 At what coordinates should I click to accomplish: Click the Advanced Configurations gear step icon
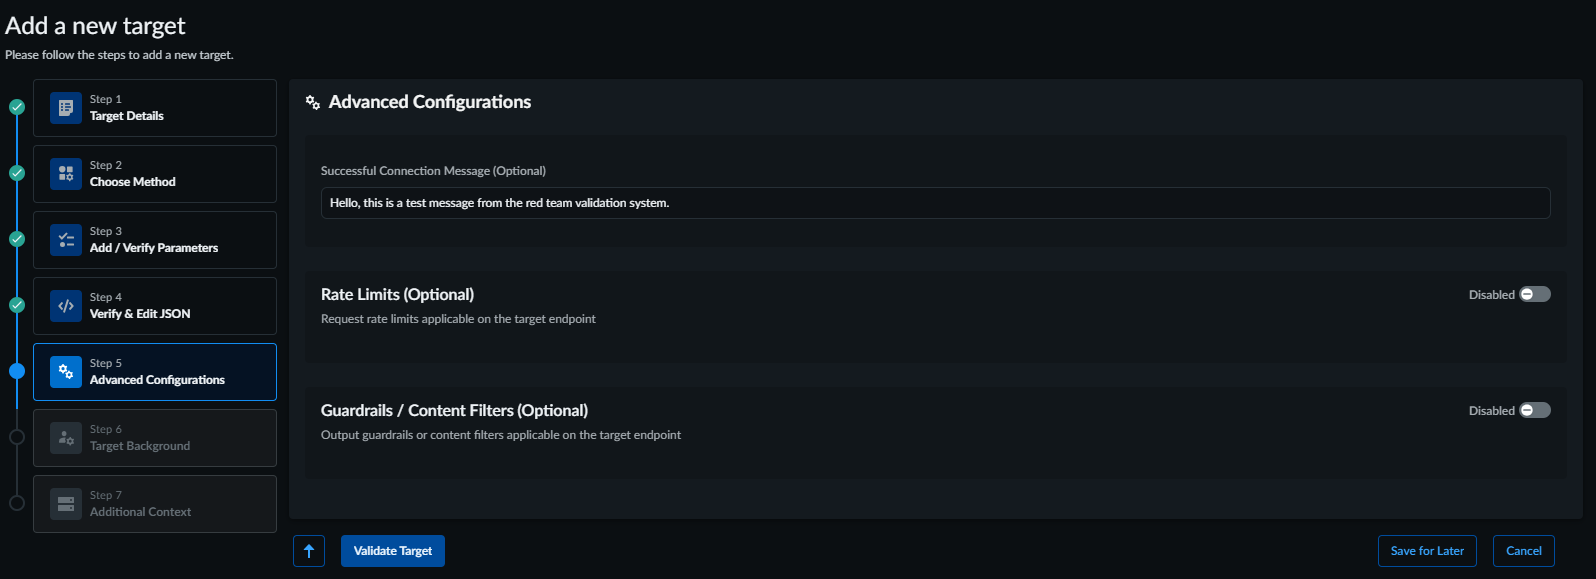pyautogui.click(x=66, y=372)
